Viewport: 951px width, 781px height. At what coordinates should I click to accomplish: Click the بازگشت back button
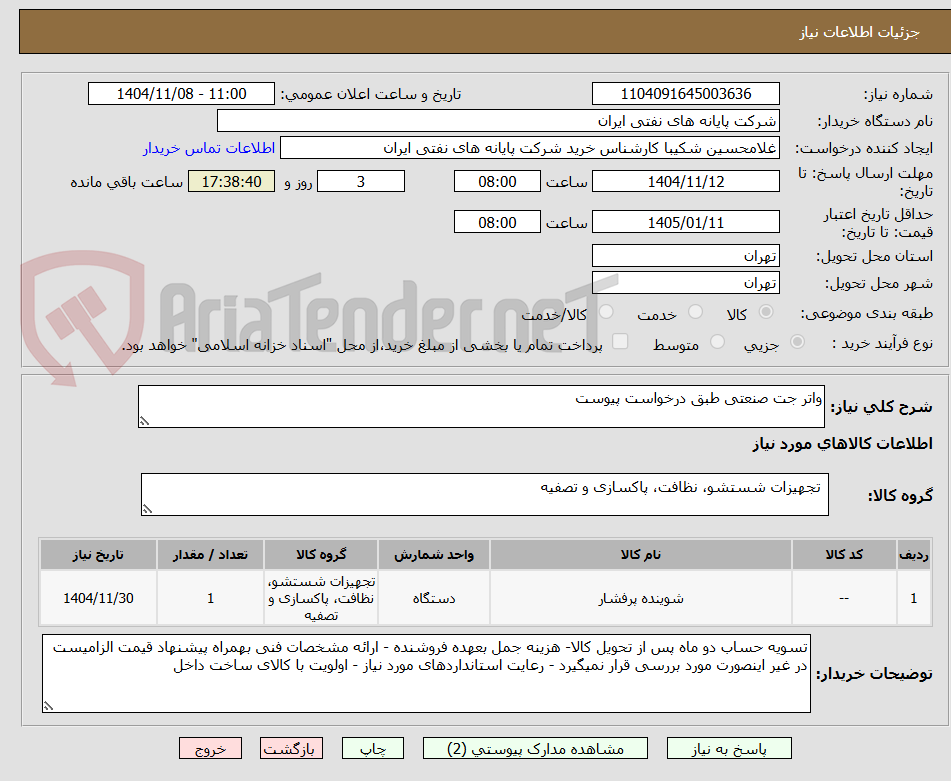click(x=291, y=748)
